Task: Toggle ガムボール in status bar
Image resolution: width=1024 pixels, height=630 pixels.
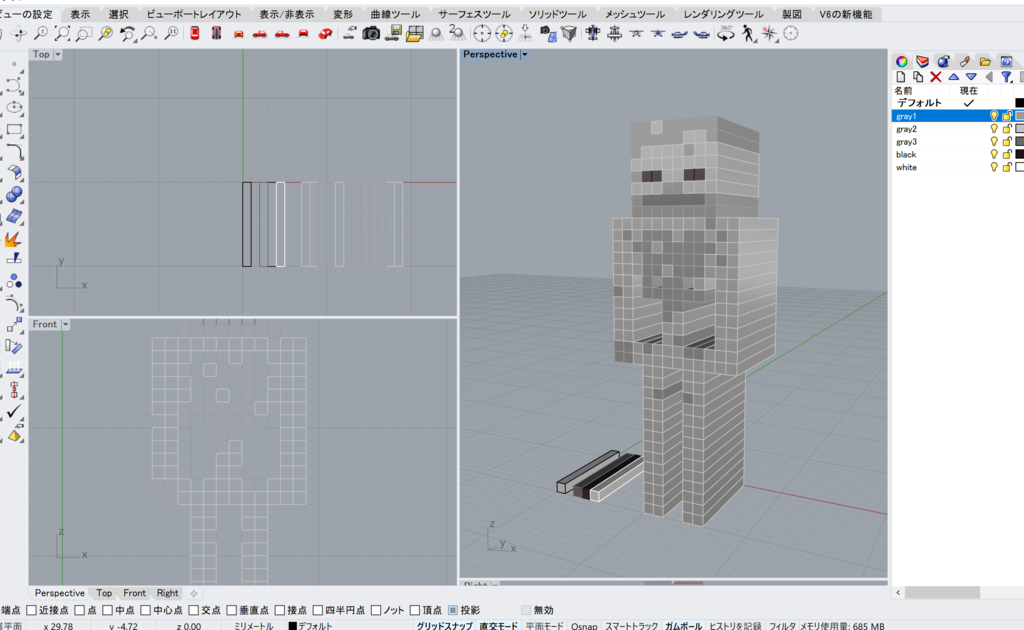Action: (683, 625)
